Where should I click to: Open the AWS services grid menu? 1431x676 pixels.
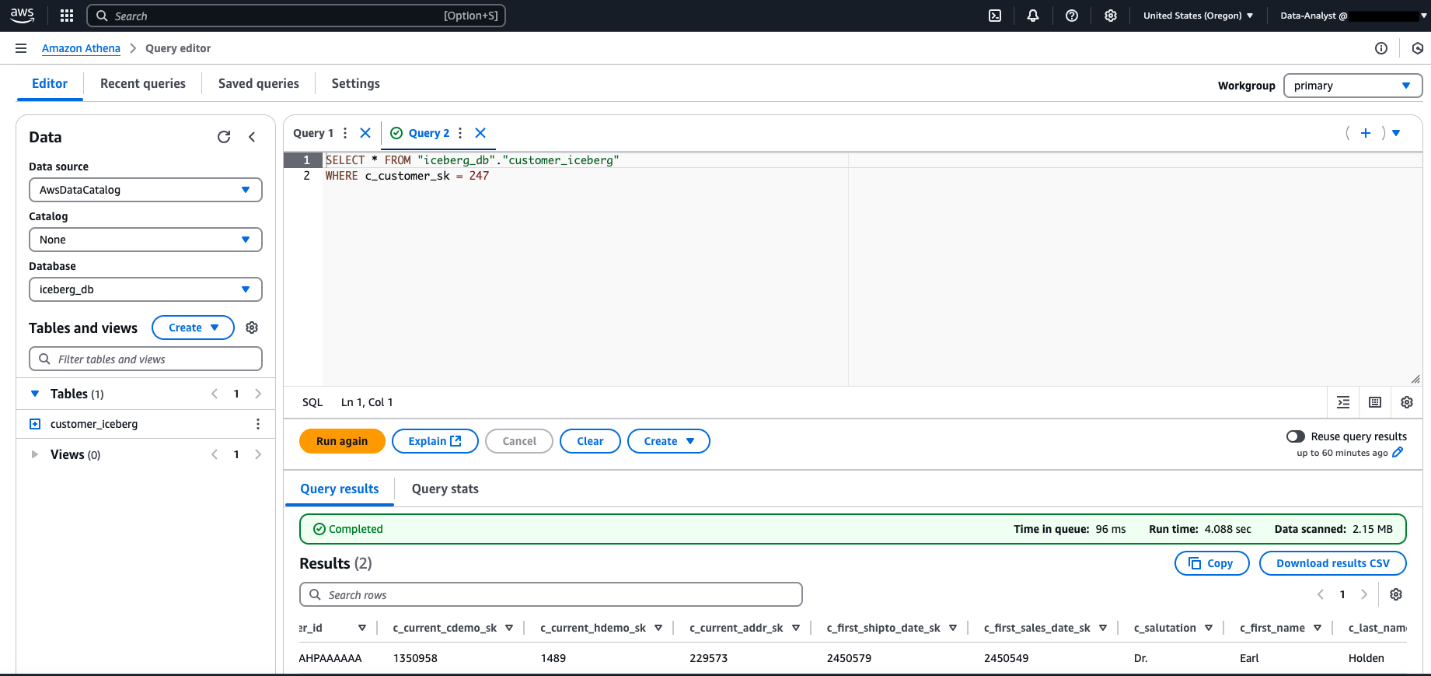click(x=67, y=16)
